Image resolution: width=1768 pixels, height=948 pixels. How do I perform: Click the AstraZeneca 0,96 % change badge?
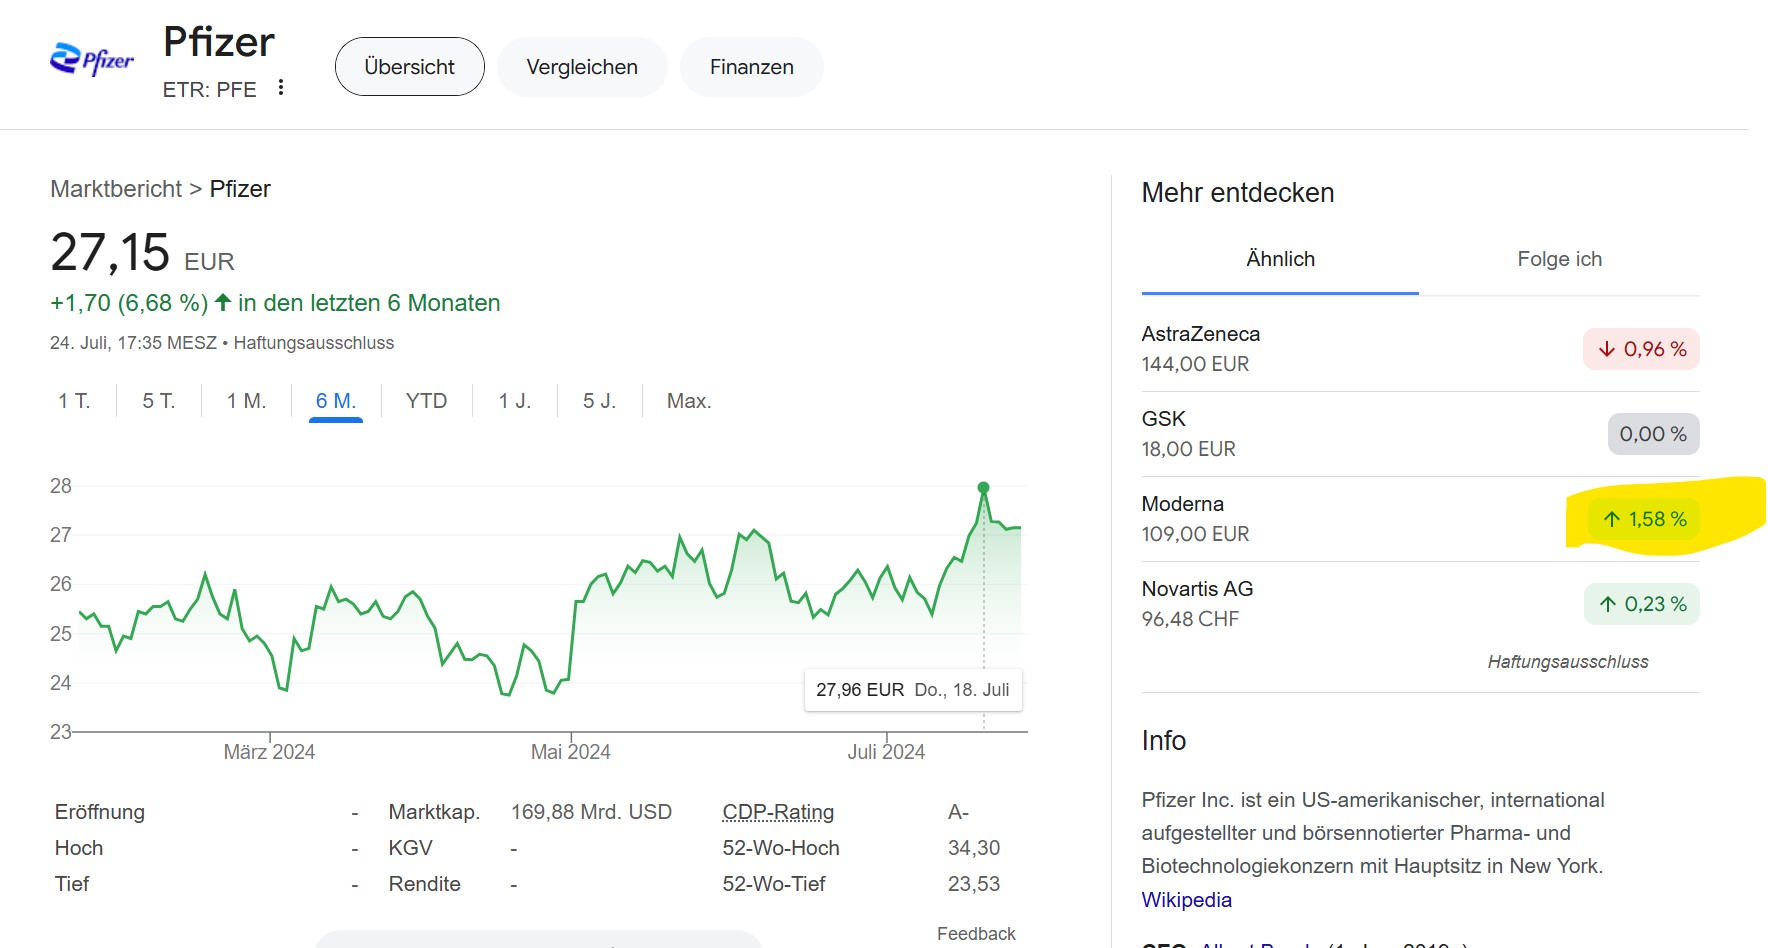point(1641,349)
